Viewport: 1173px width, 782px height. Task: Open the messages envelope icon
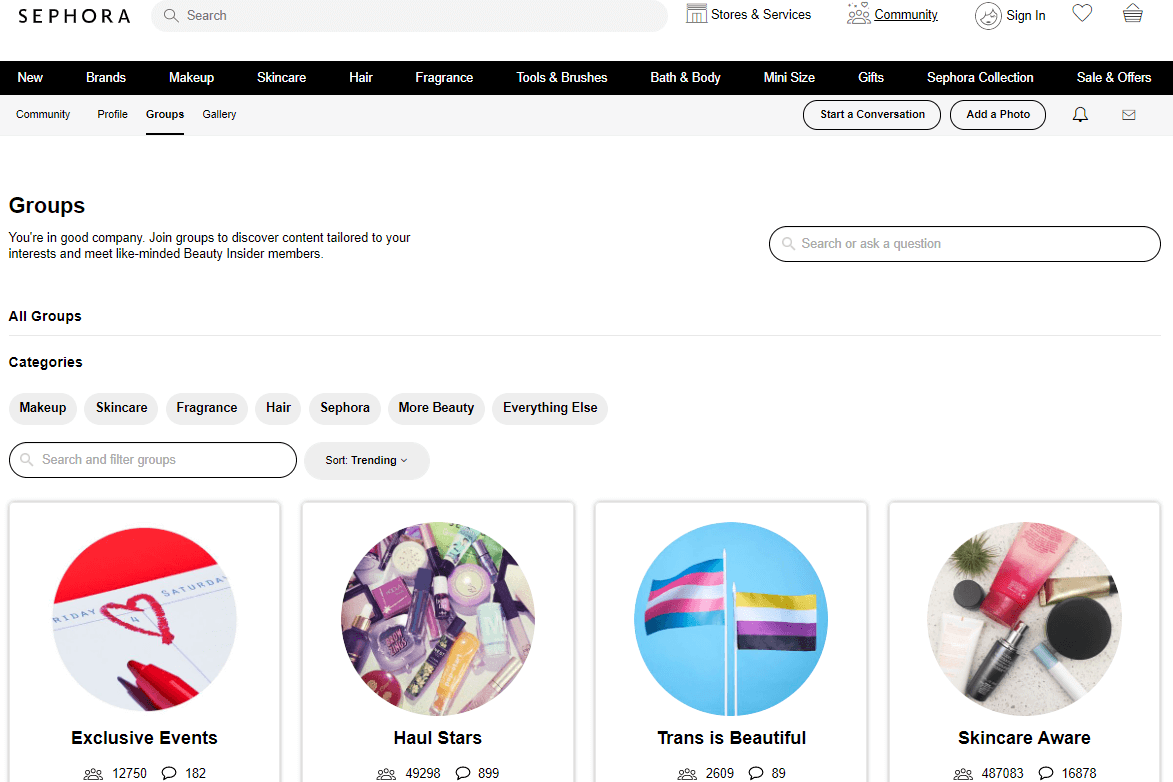pyautogui.click(x=1129, y=114)
